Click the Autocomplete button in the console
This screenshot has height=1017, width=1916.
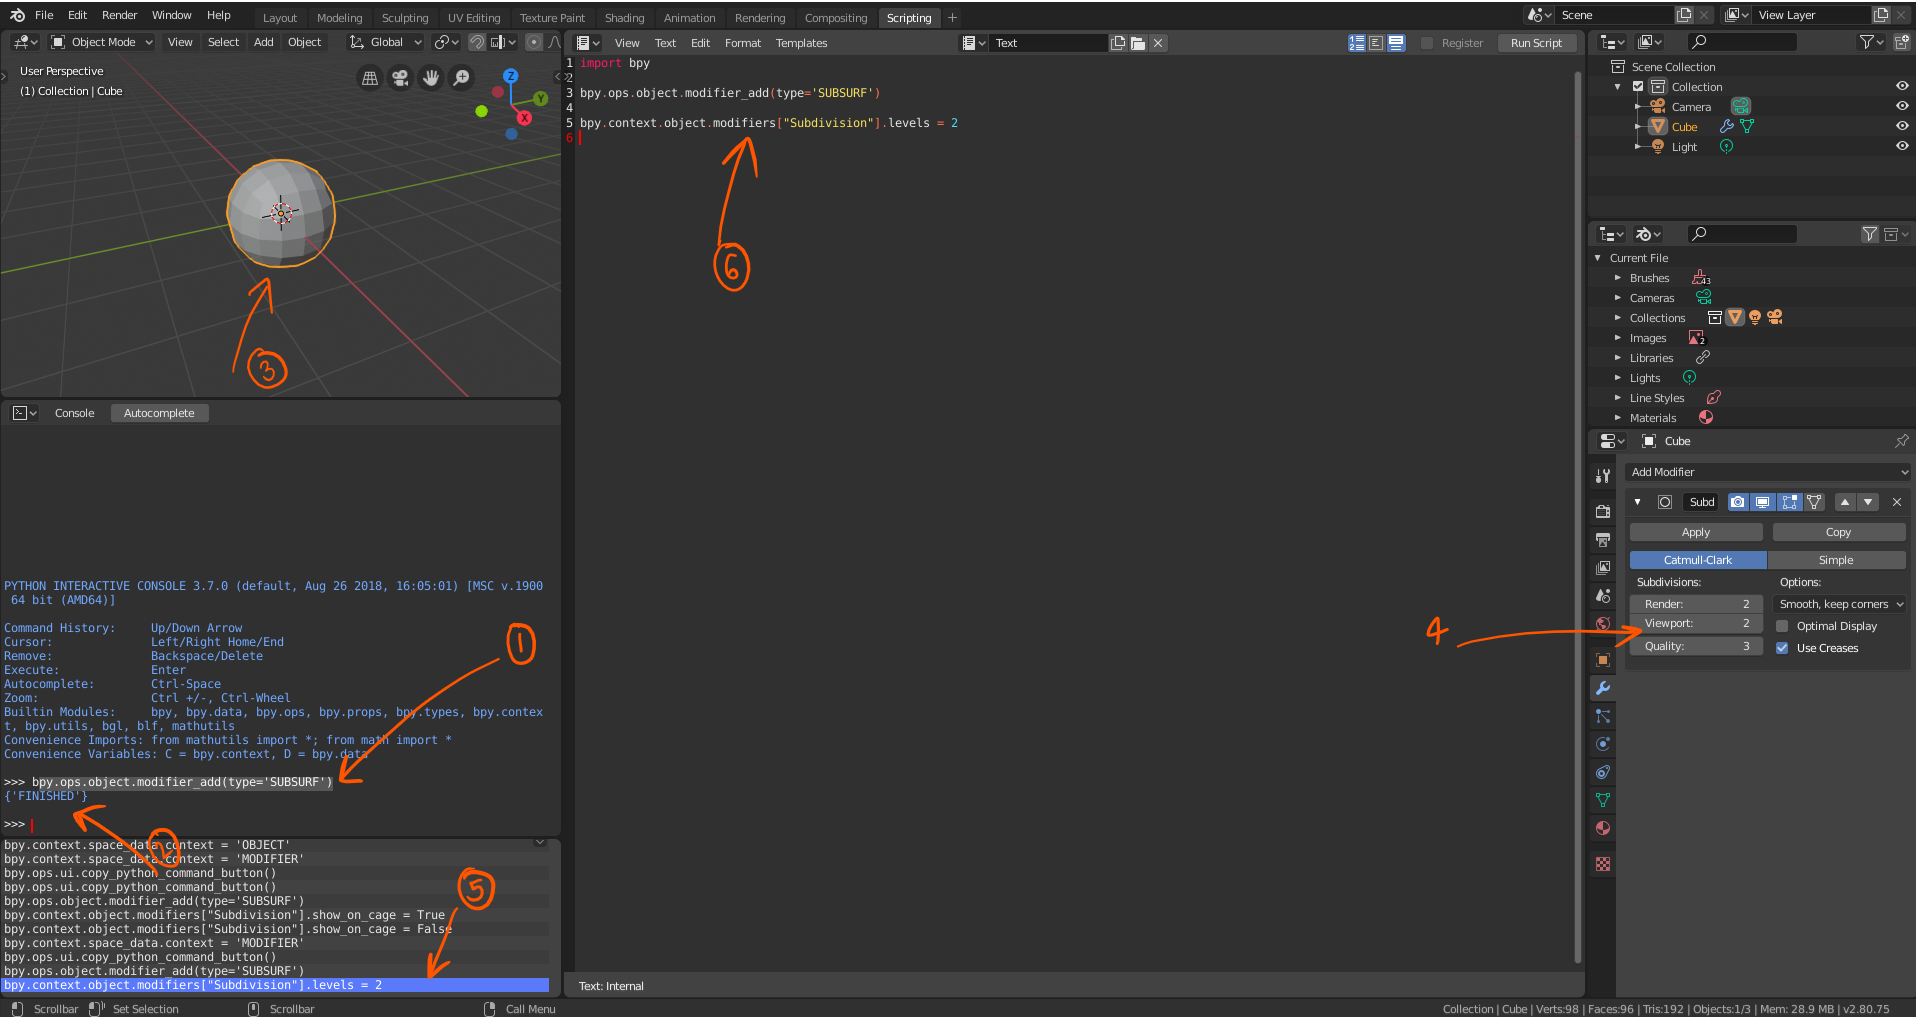(x=159, y=412)
